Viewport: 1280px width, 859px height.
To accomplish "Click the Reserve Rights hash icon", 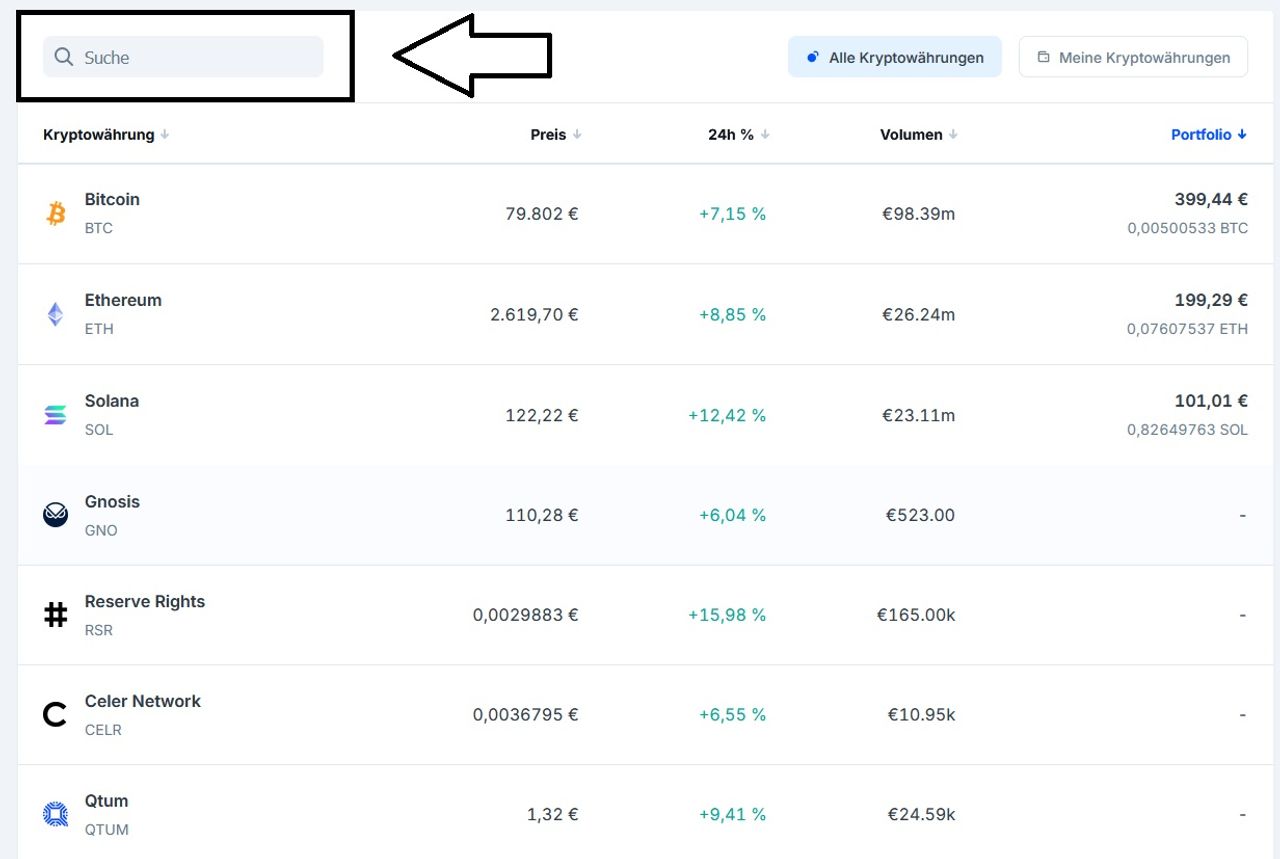I will 56,615.
